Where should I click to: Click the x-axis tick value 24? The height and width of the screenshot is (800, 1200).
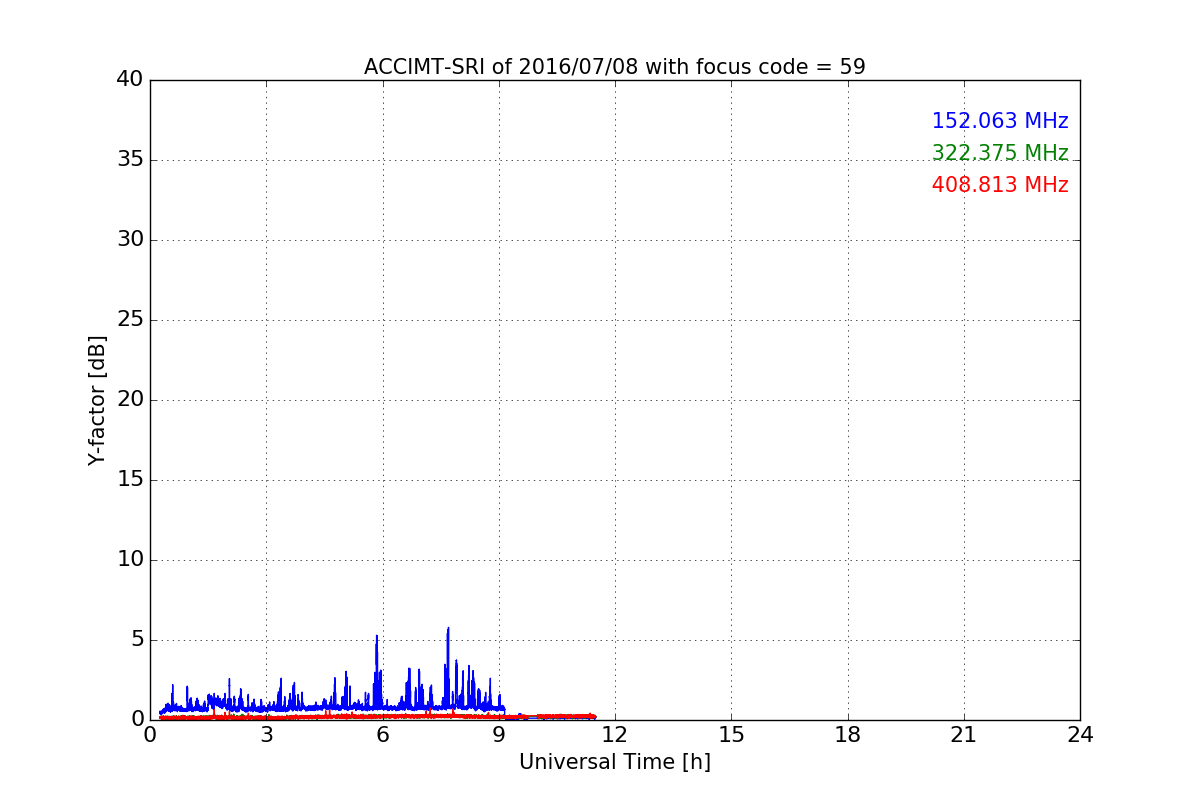point(1080,735)
